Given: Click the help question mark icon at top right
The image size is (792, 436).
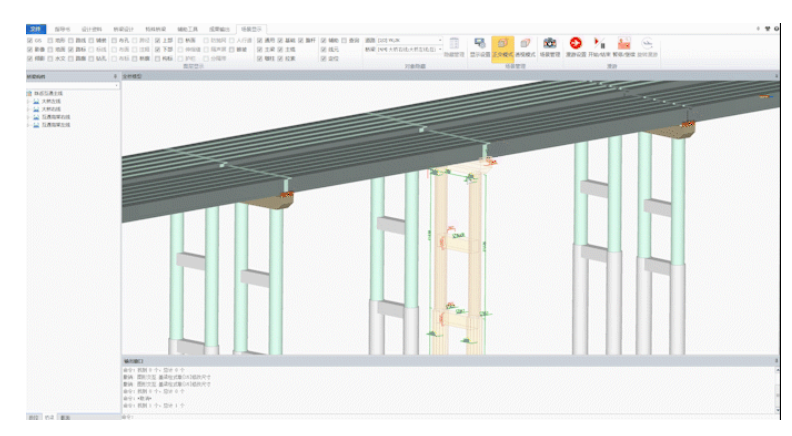Looking at the screenshot, I should [x=776, y=29].
